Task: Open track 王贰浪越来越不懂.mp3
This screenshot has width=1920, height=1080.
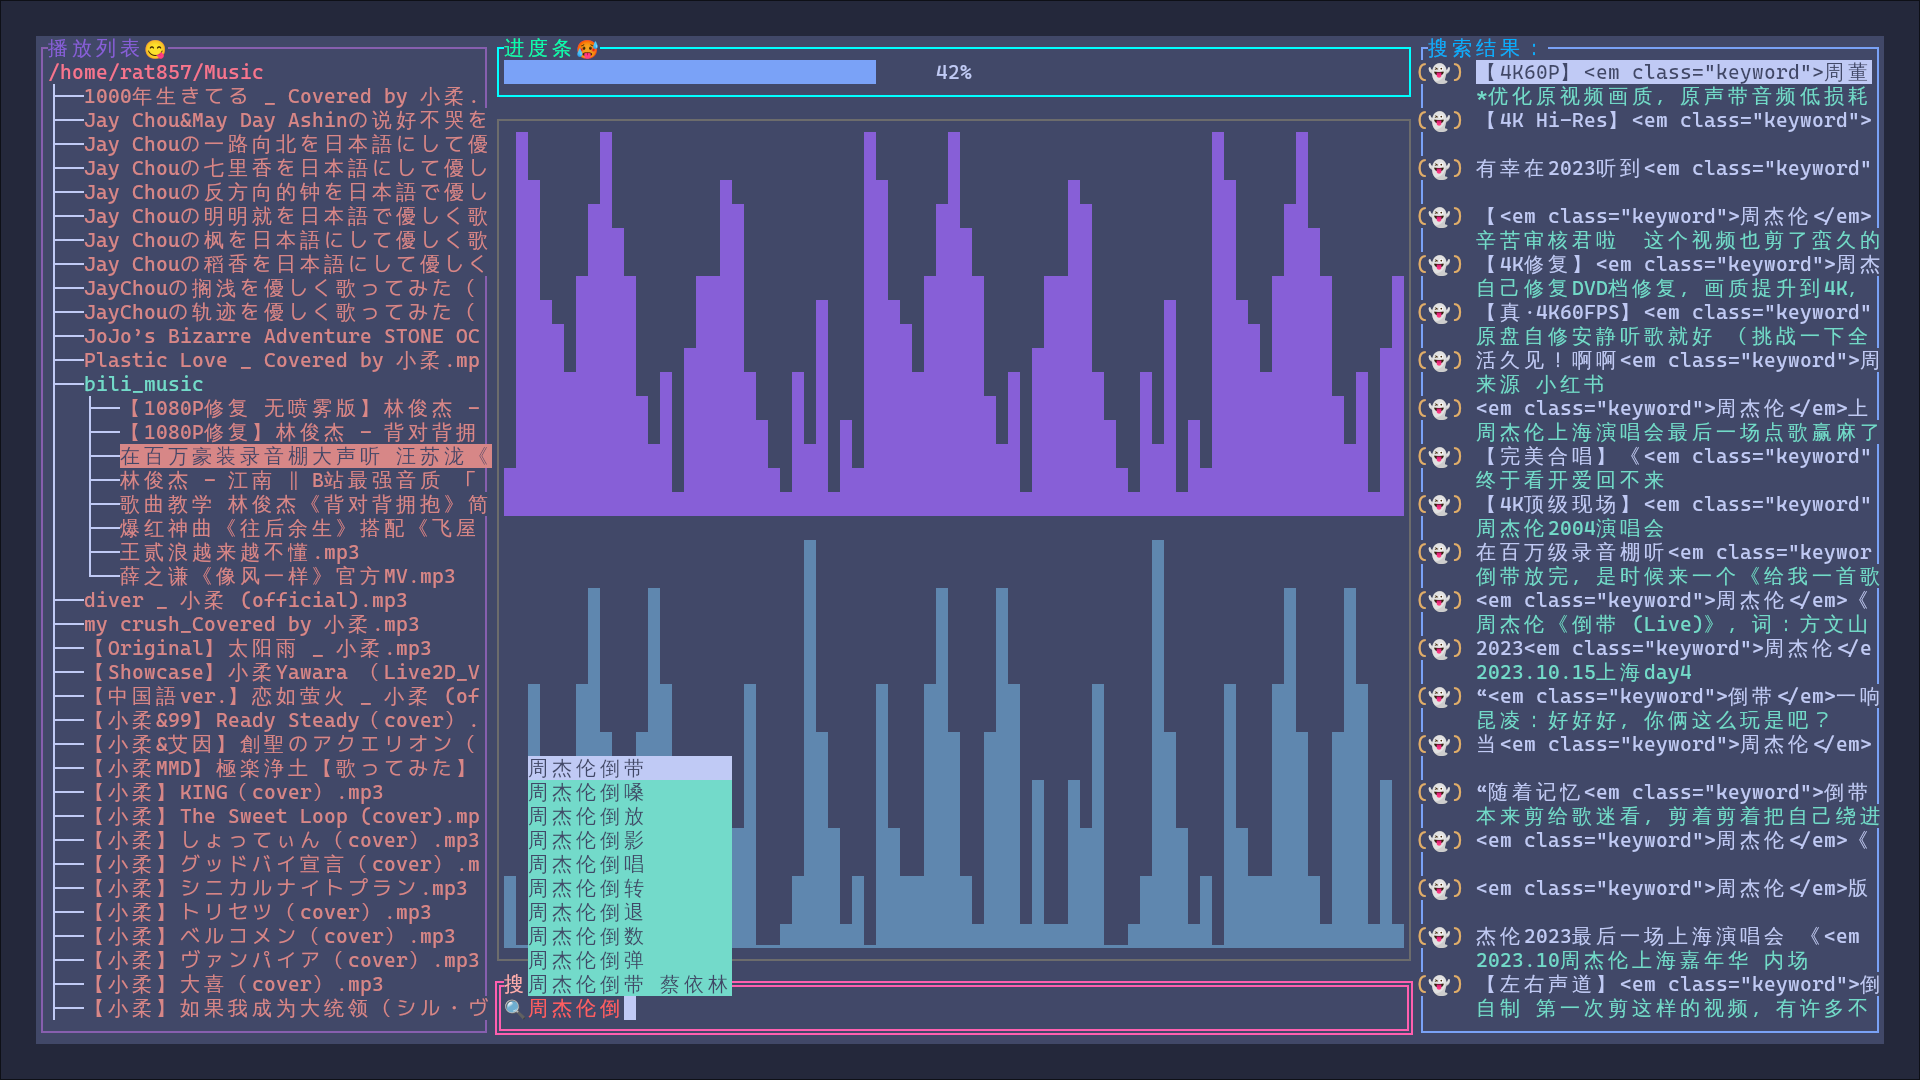Action: (239, 553)
